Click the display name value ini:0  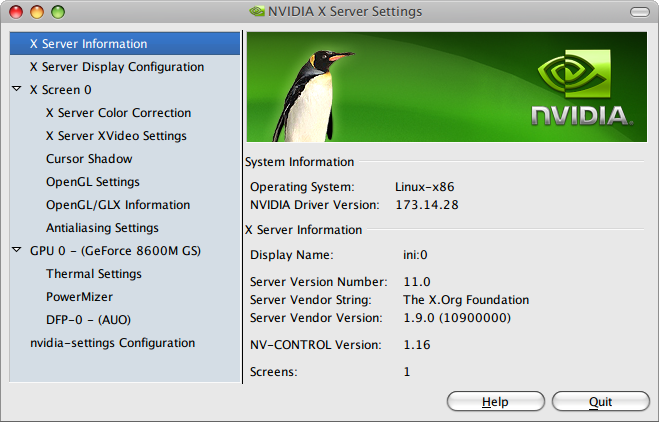pos(415,255)
